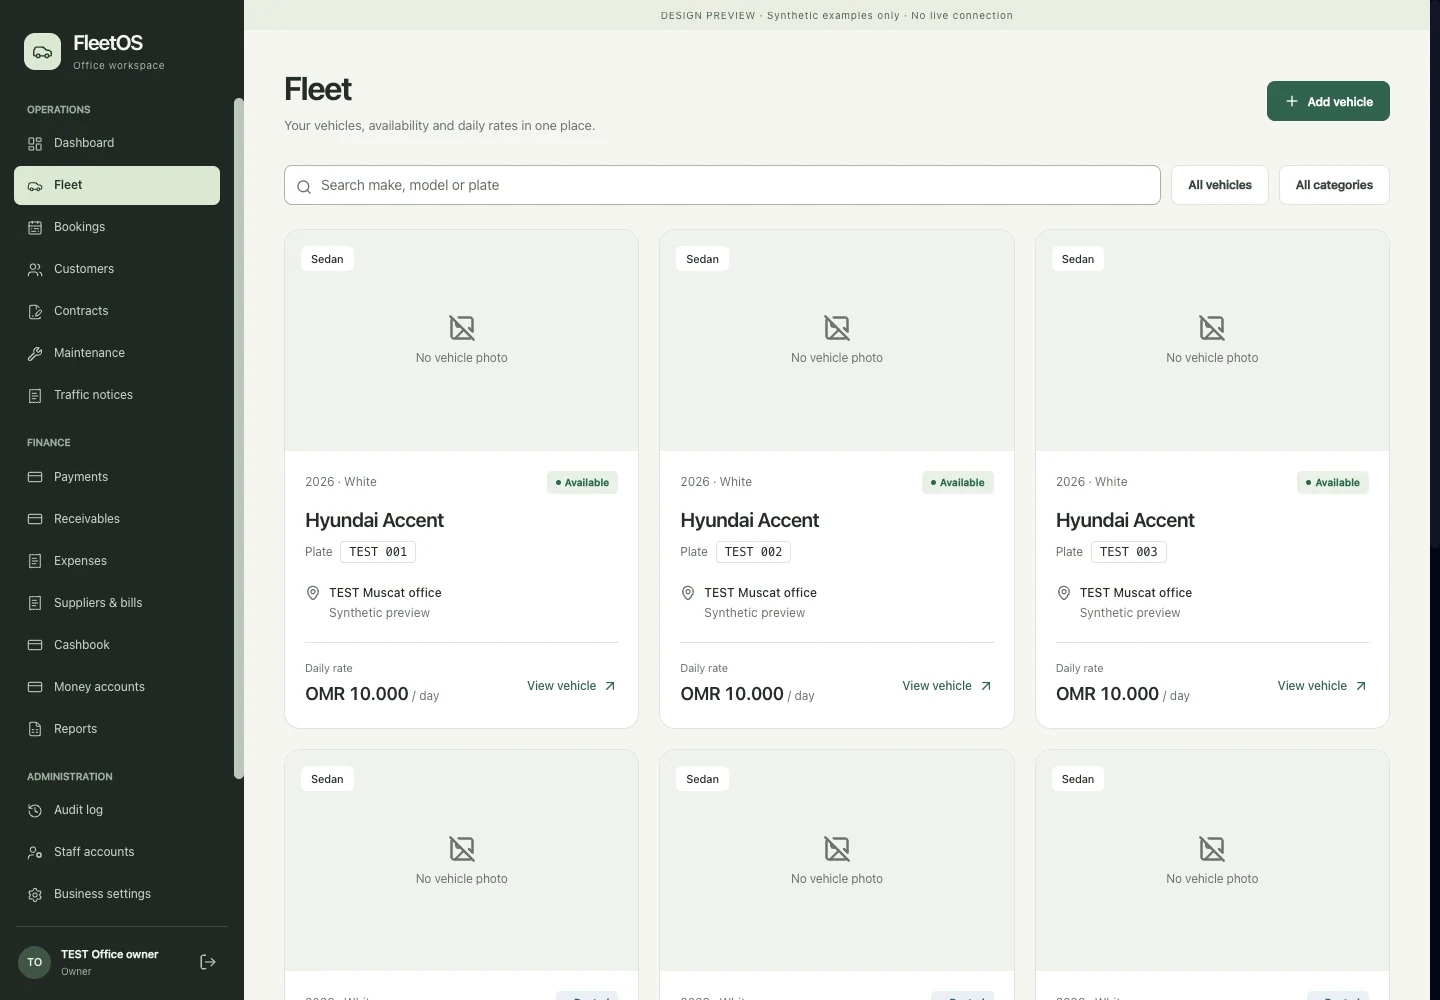Click the Hyundai Accent title on the TEST 001 card
This screenshot has height=1000, width=1440.
click(x=374, y=520)
